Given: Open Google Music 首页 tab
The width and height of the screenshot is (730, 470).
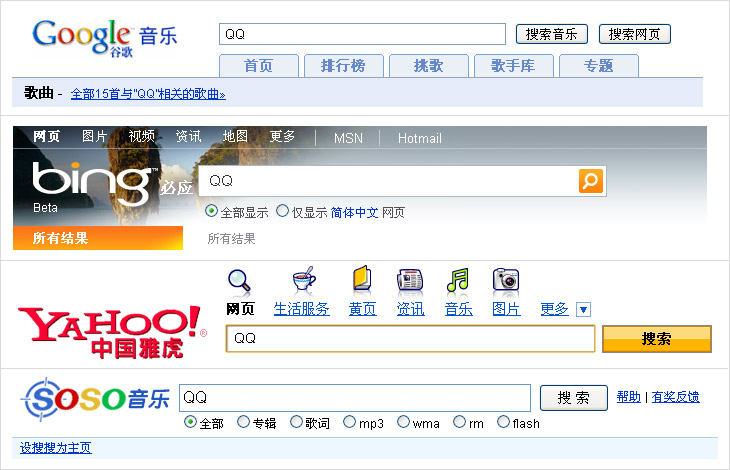Looking at the screenshot, I should [x=258, y=66].
